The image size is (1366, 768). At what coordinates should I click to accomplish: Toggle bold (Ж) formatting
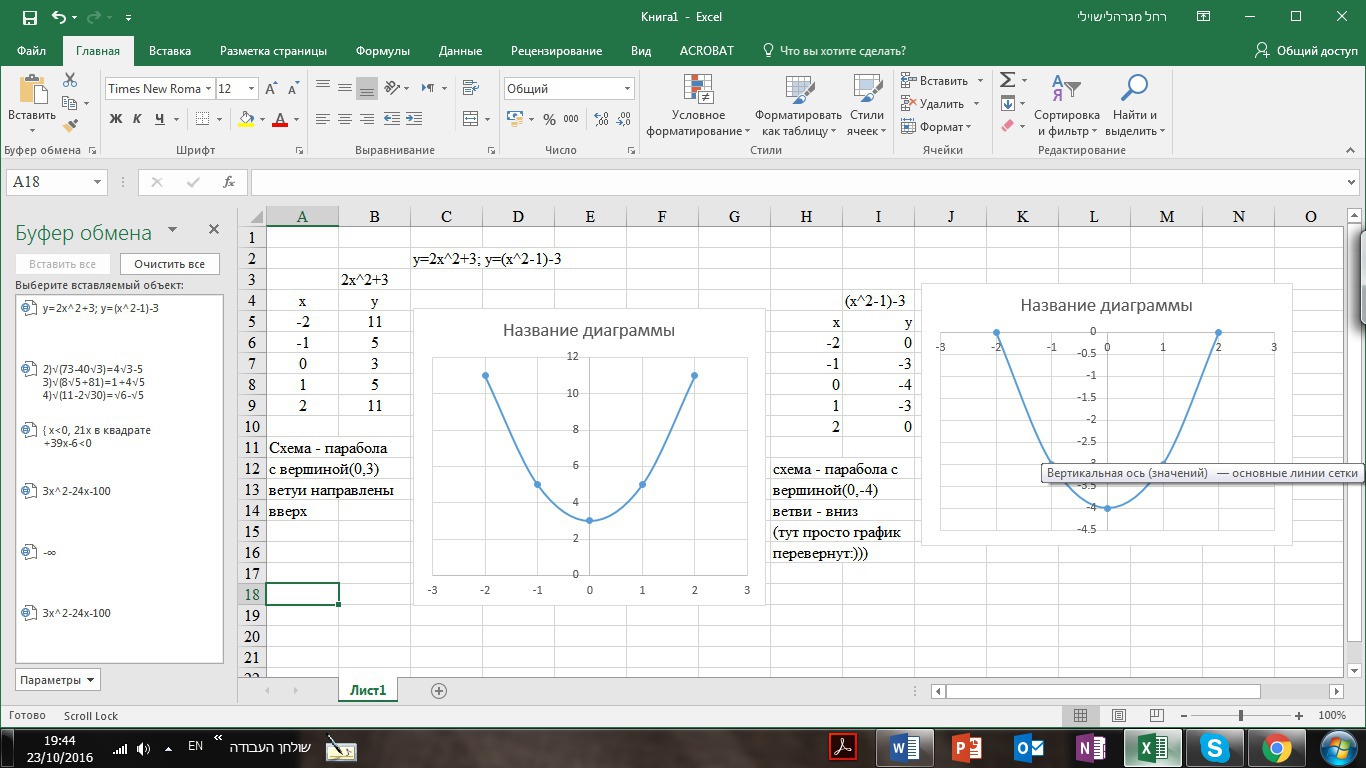116,119
